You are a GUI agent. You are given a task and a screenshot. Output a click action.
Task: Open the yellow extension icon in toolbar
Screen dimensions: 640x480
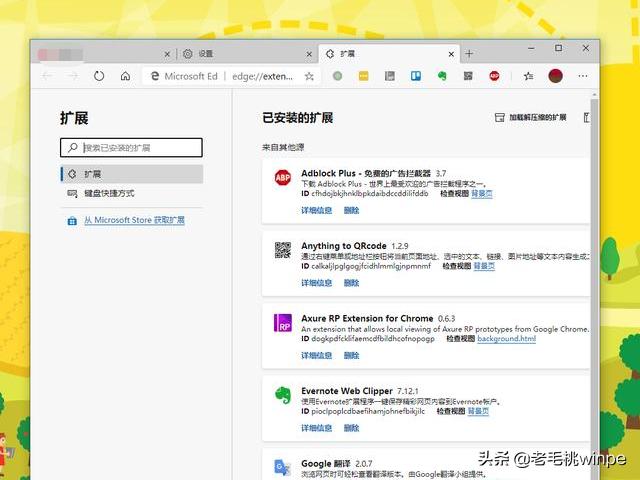[363, 76]
